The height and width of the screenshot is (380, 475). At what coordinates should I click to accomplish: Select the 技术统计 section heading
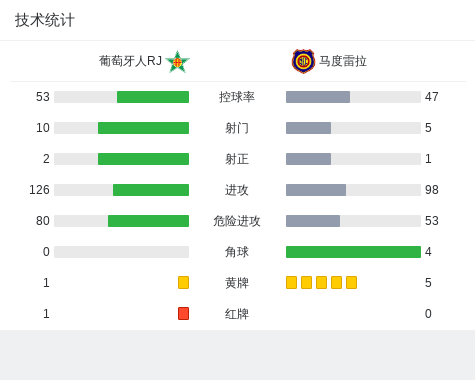coord(45,20)
